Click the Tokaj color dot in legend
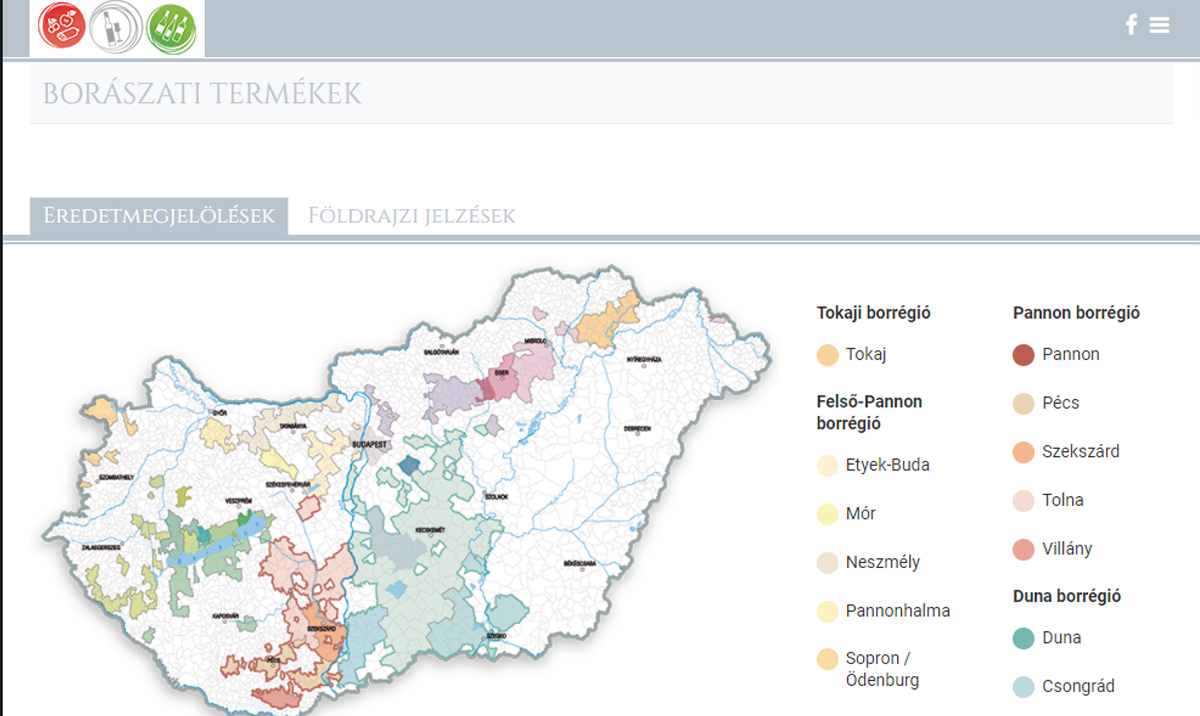 827,355
